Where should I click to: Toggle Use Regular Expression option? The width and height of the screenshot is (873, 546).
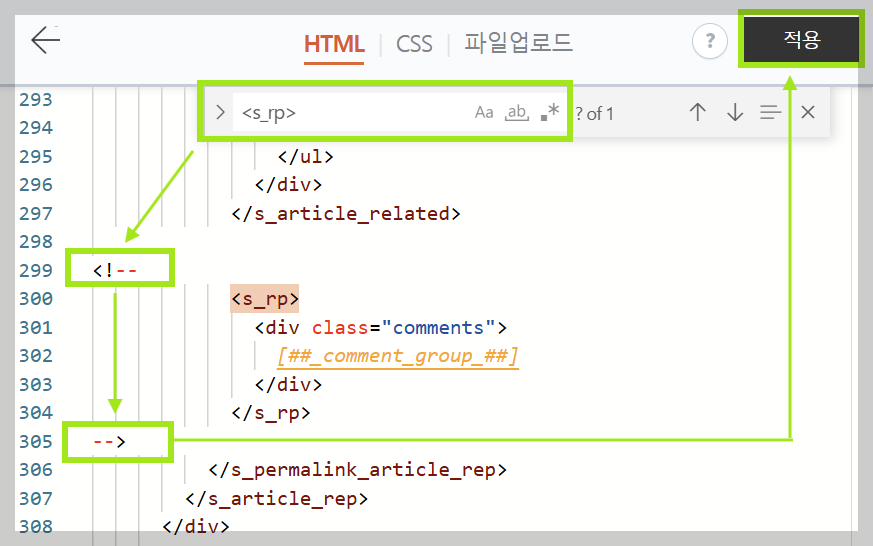tap(550, 112)
